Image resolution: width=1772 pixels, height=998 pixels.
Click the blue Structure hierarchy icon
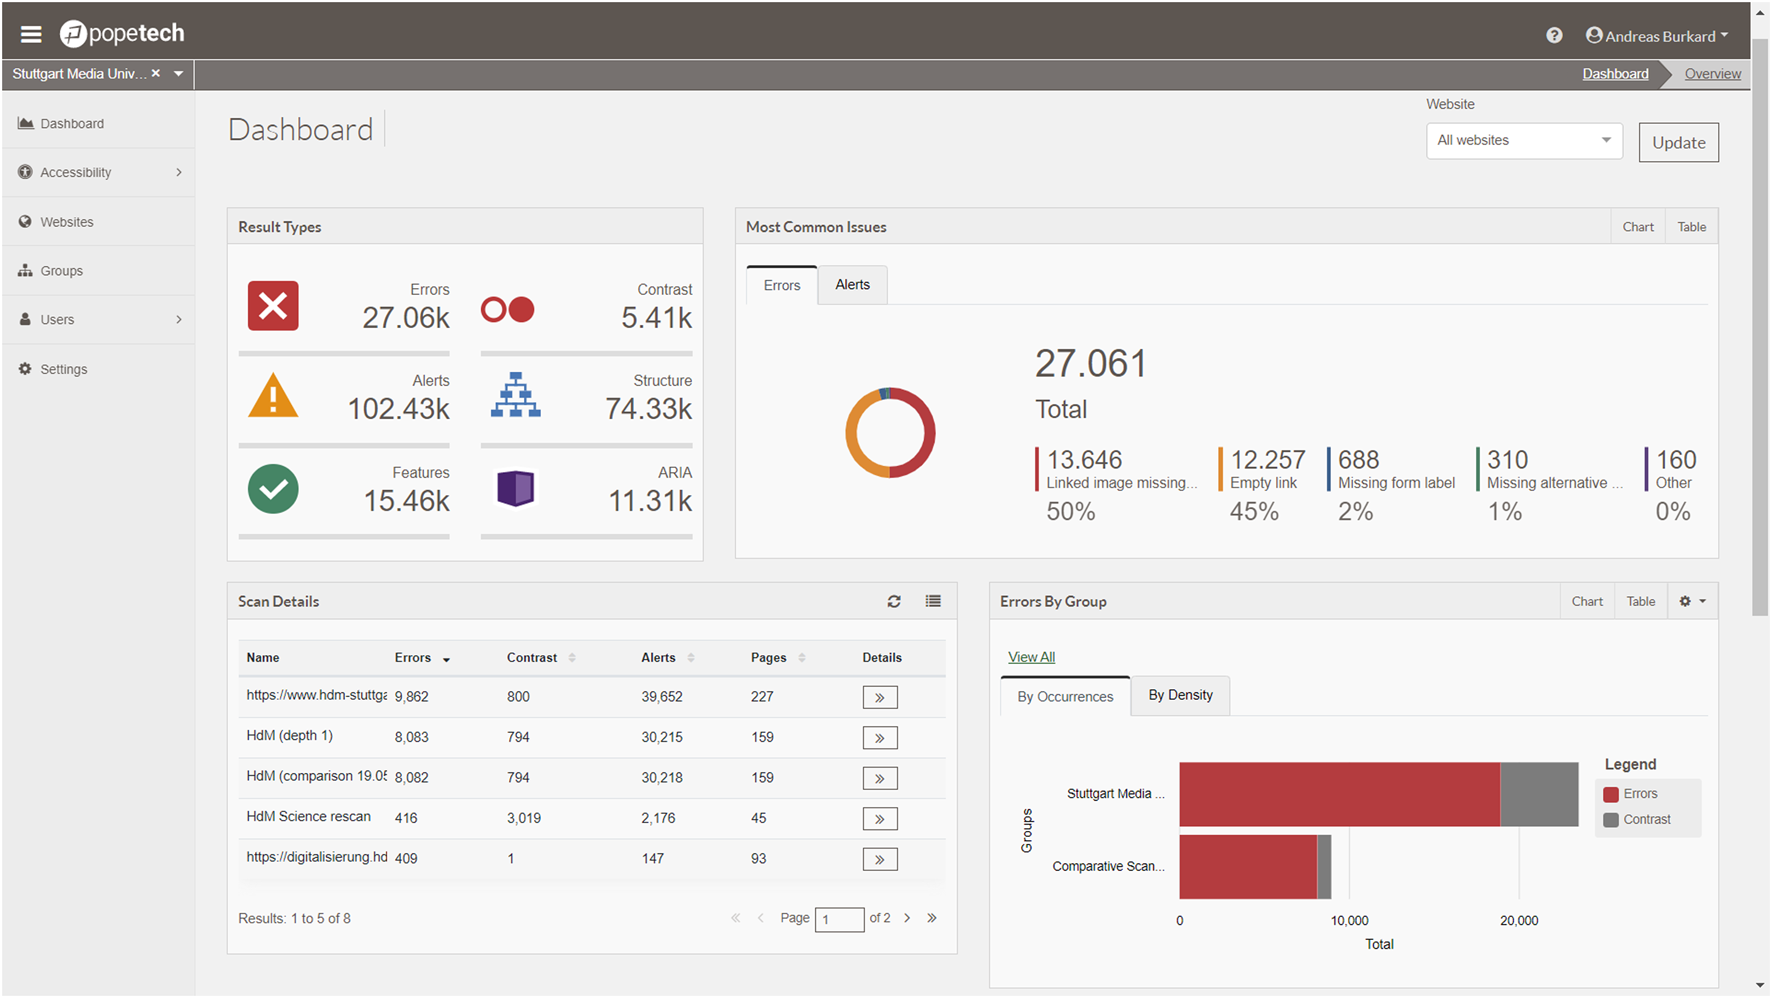click(515, 396)
